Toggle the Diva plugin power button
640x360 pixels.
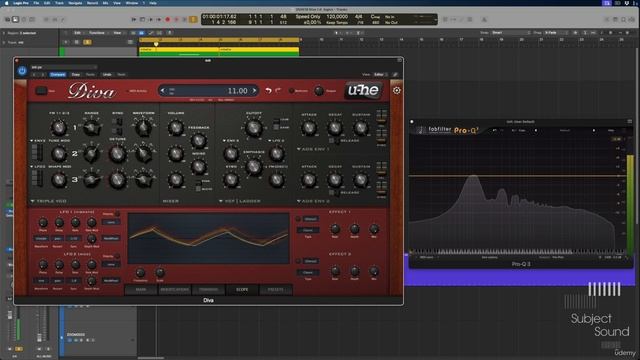click(22, 71)
